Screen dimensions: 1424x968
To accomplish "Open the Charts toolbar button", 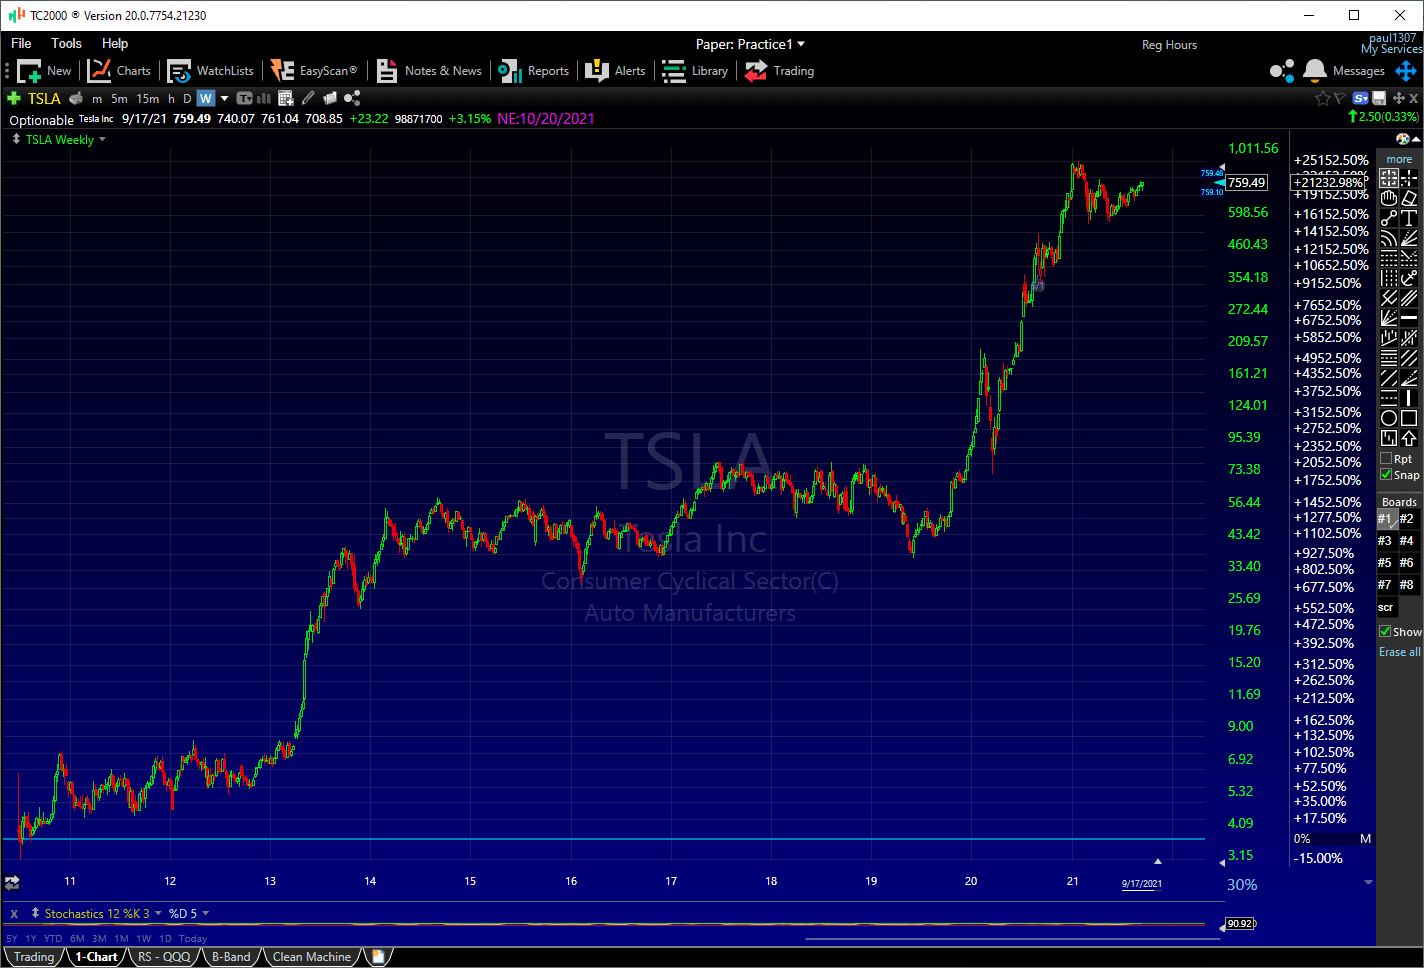I will (119, 71).
